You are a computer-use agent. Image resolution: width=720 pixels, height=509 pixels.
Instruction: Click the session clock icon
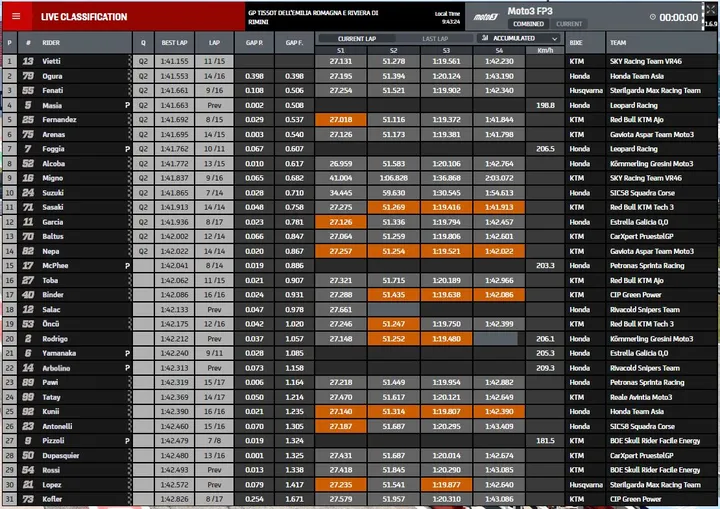pyautogui.click(x=652, y=17)
